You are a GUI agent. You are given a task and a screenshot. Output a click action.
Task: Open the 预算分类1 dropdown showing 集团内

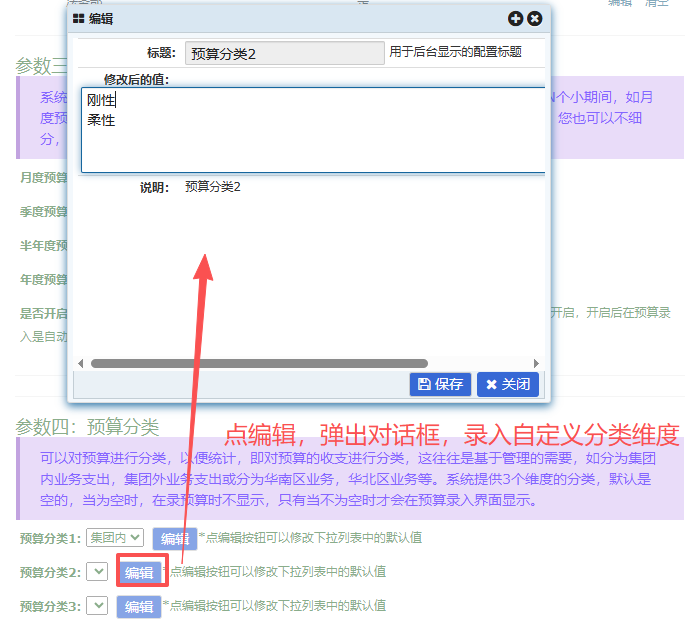pos(114,538)
